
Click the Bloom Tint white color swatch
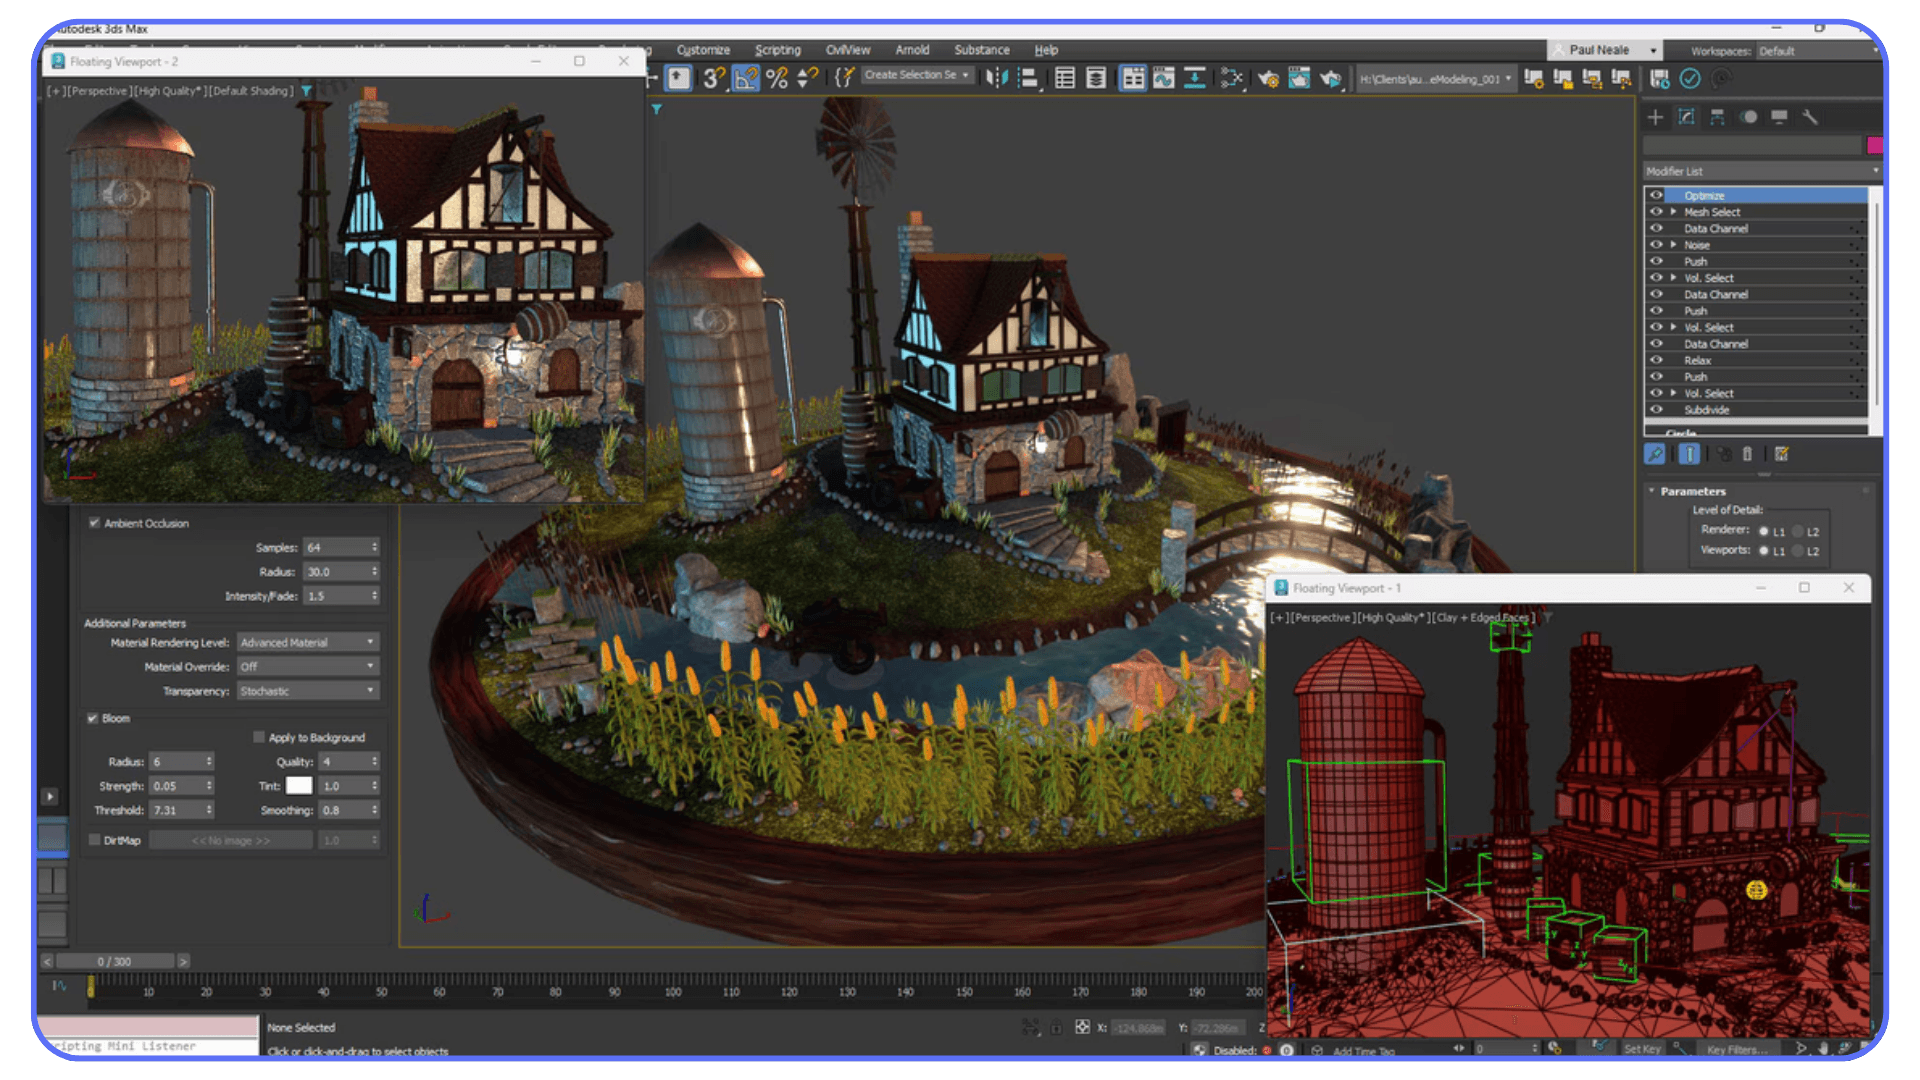(x=299, y=786)
